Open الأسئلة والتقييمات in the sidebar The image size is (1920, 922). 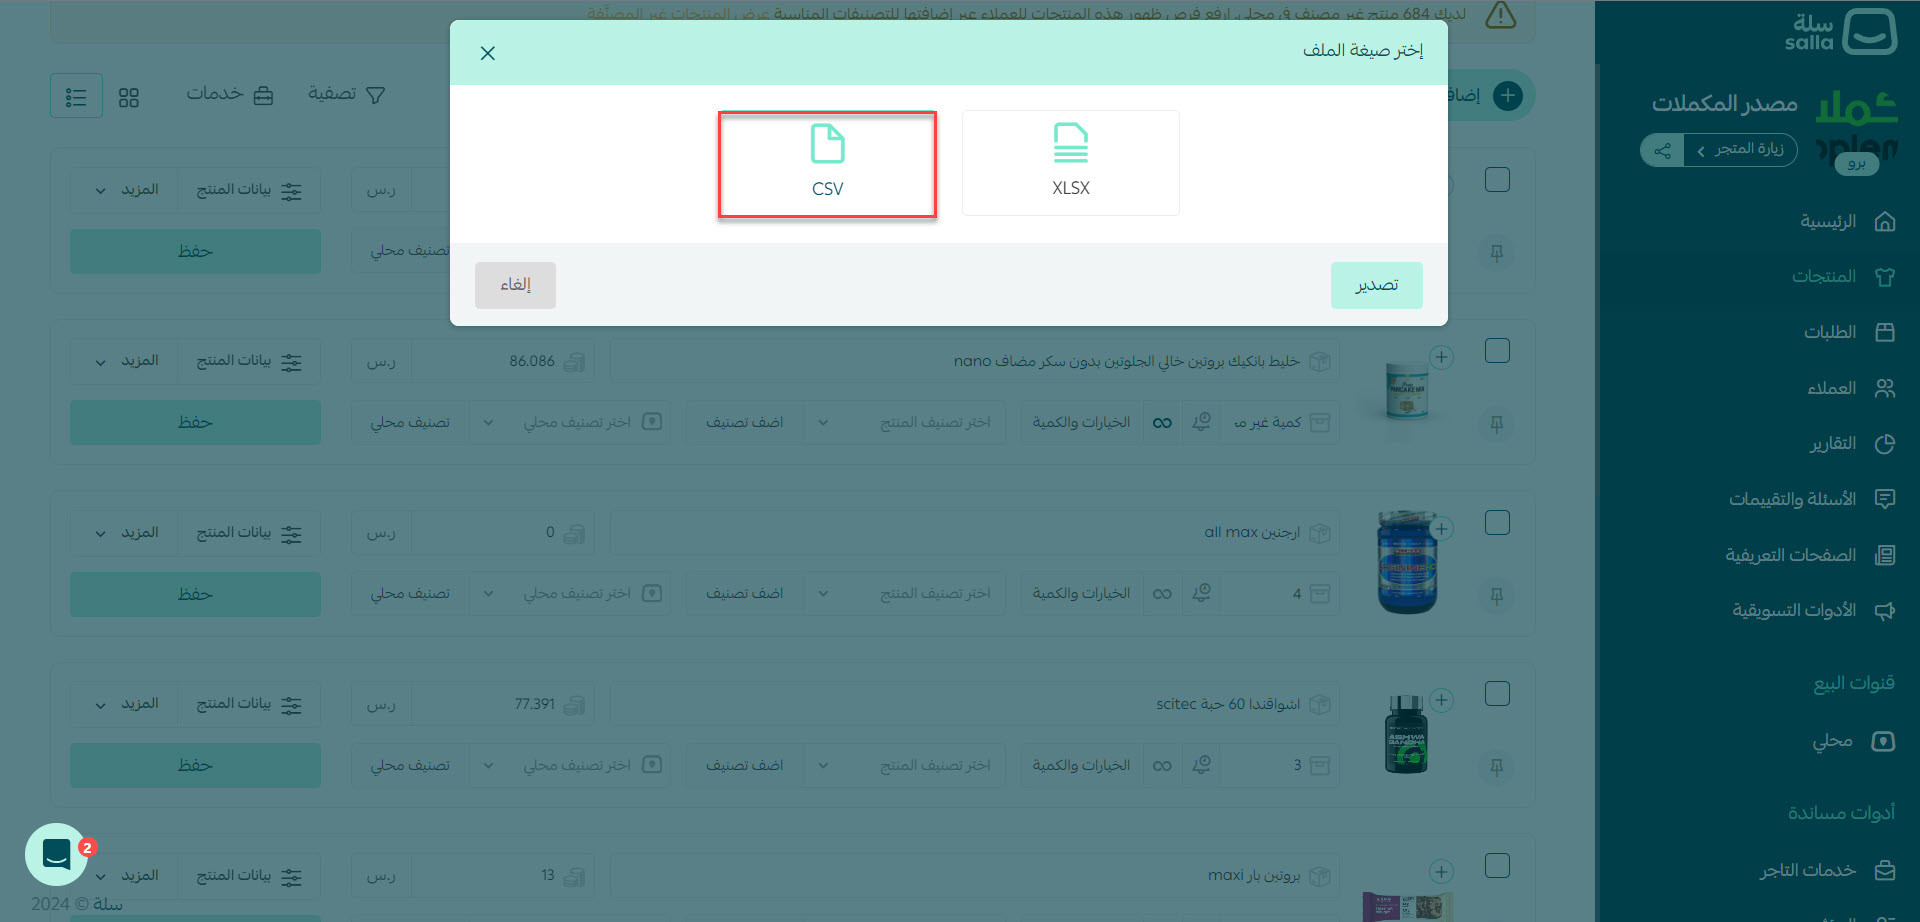click(x=1812, y=499)
